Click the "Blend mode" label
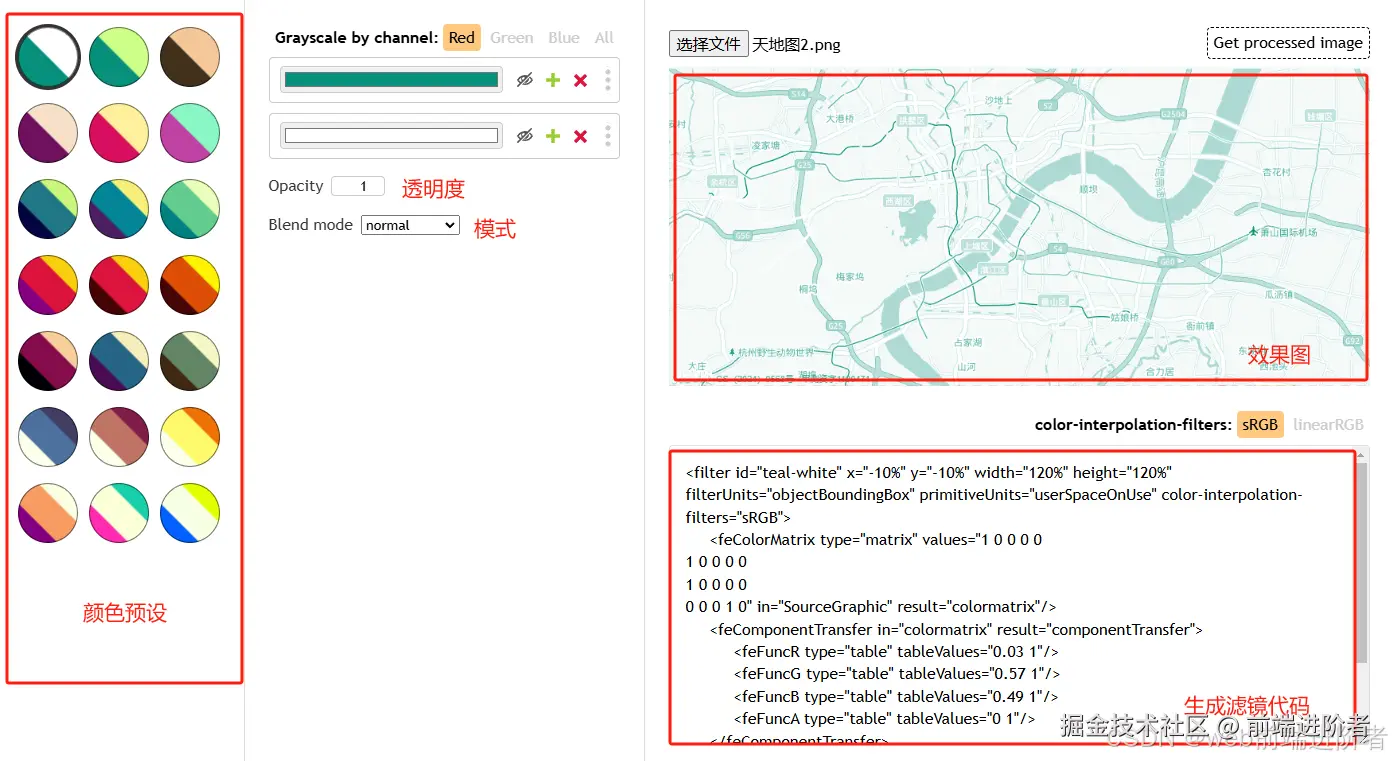1392x761 pixels. click(310, 225)
